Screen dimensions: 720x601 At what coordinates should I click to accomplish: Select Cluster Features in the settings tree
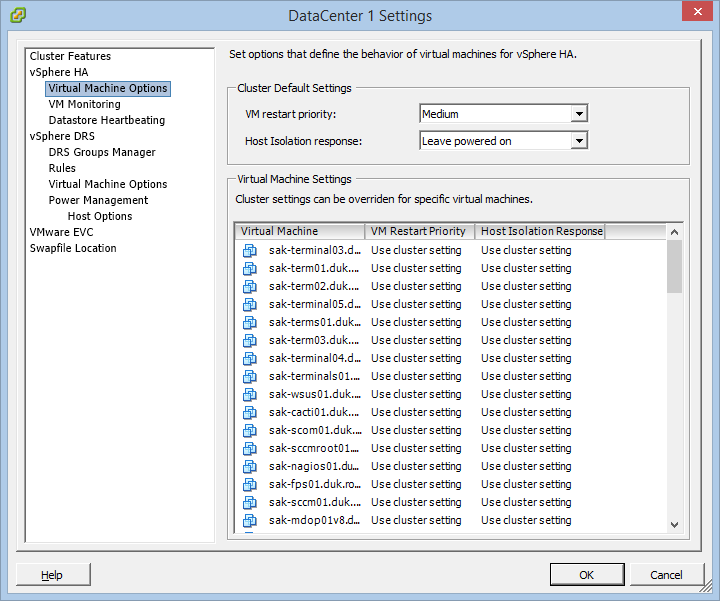point(70,56)
